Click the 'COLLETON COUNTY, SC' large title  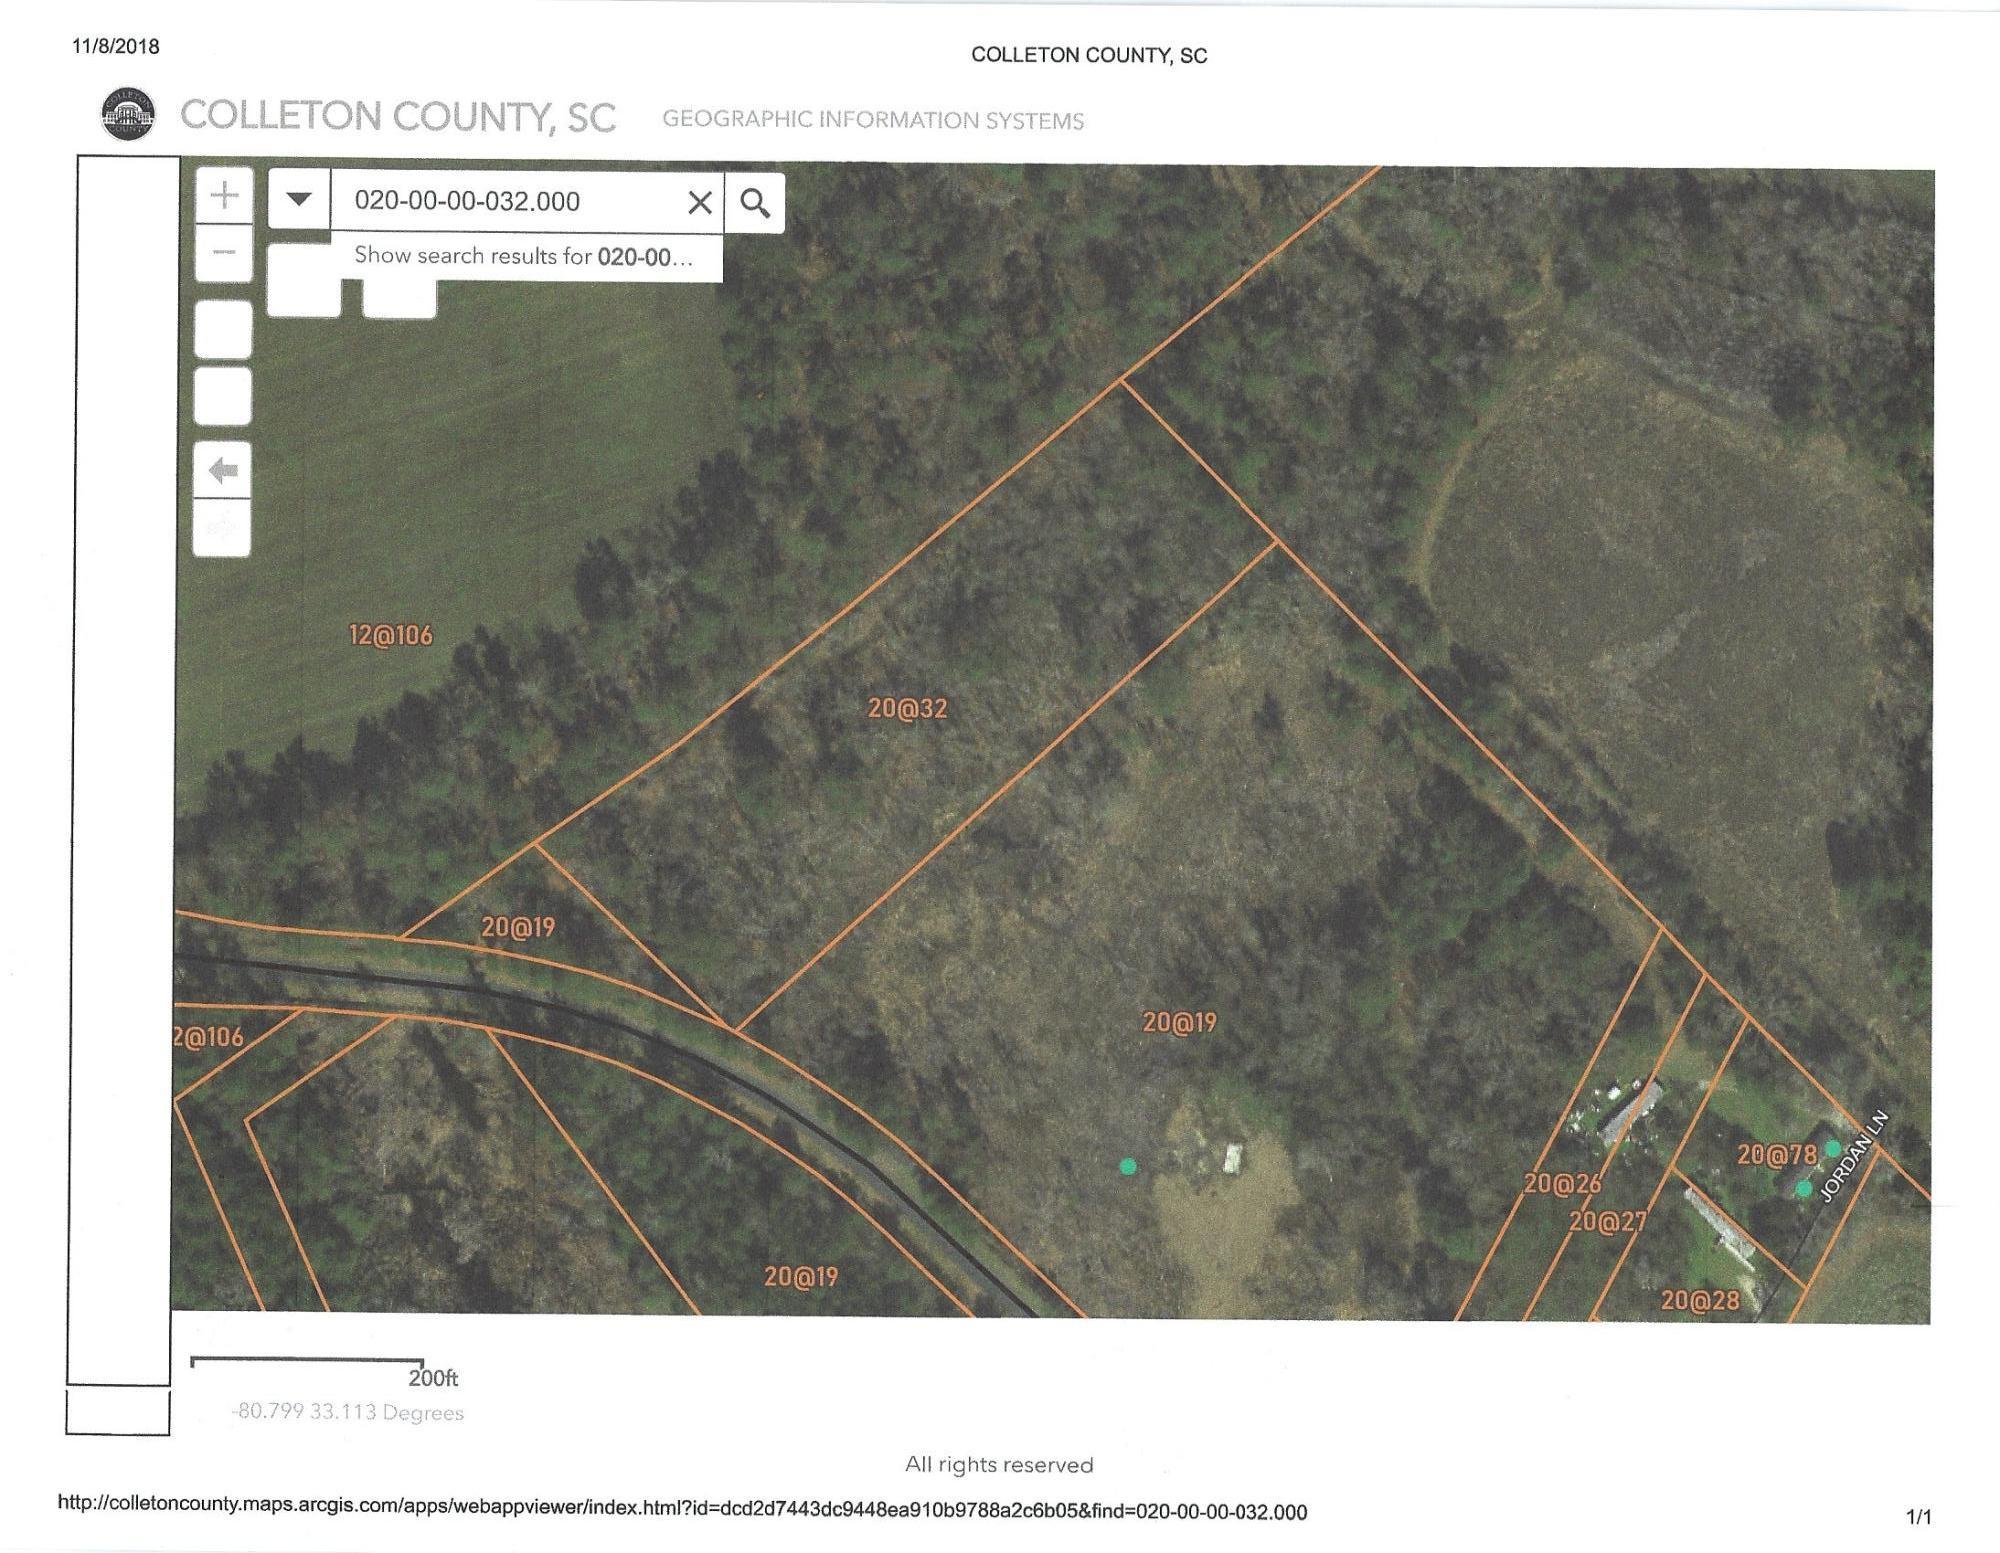[x=398, y=116]
